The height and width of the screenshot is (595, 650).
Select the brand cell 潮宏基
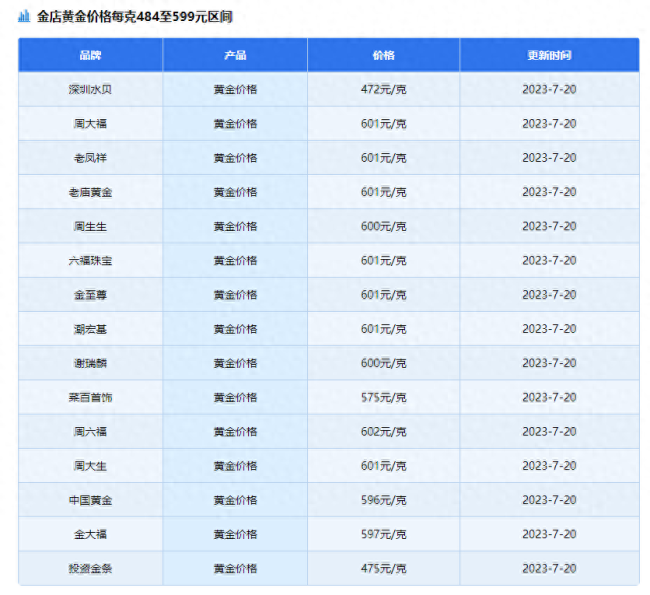pos(90,329)
